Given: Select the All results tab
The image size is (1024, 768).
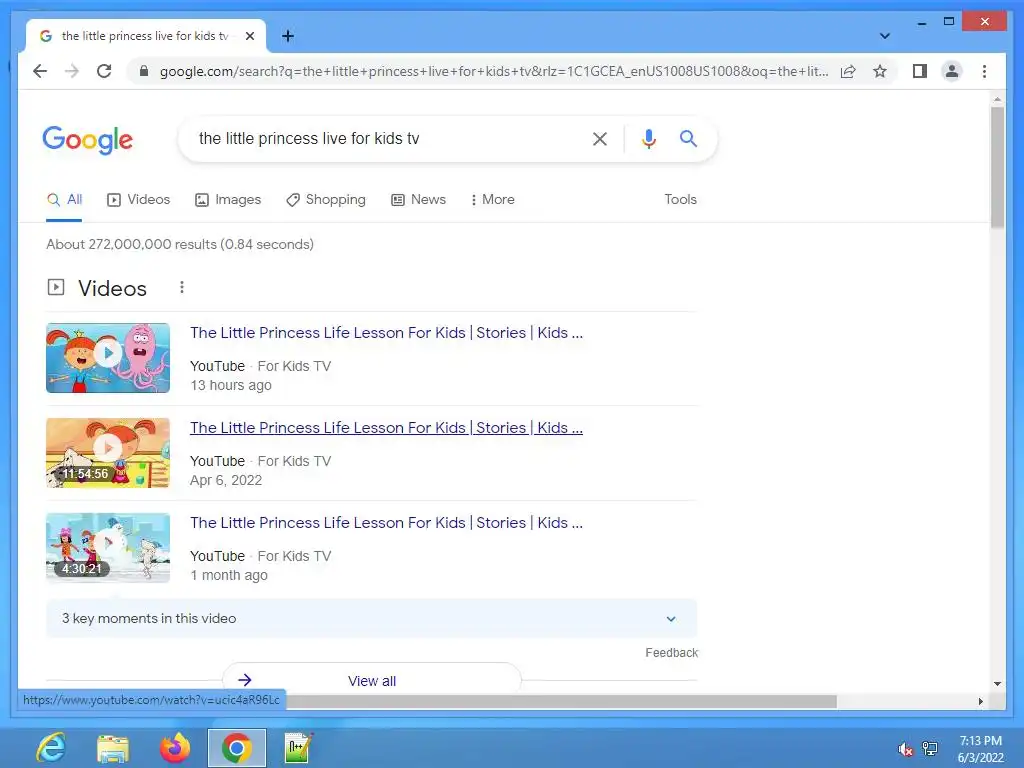Looking at the screenshot, I should pyautogui.click(x=65, y=199).
